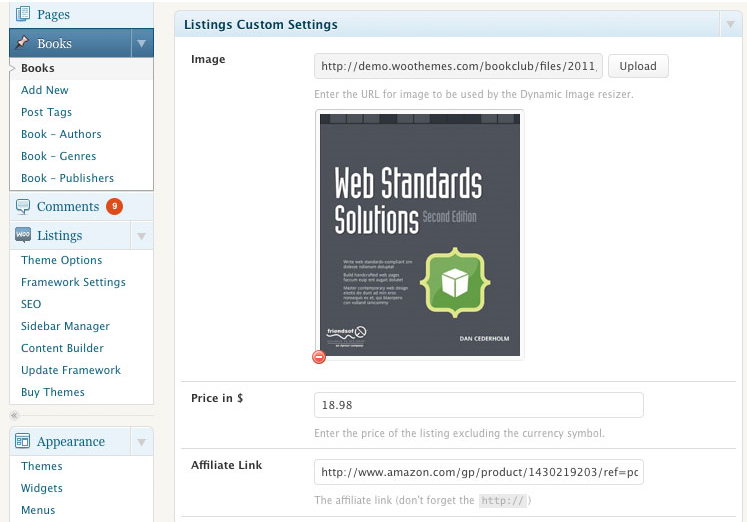Open the Appearance menu
This screenshot has height=522, width=747.
(71, 442)
